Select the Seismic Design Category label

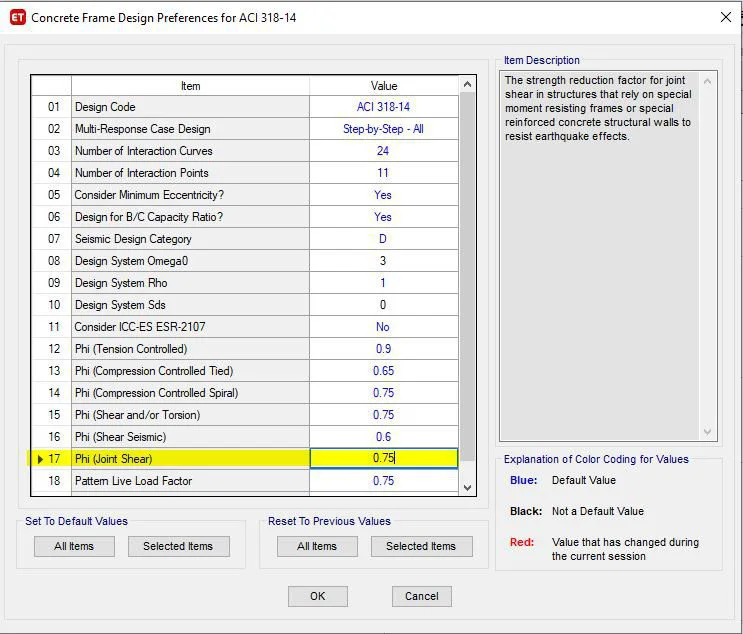click(x=133, y=239)
